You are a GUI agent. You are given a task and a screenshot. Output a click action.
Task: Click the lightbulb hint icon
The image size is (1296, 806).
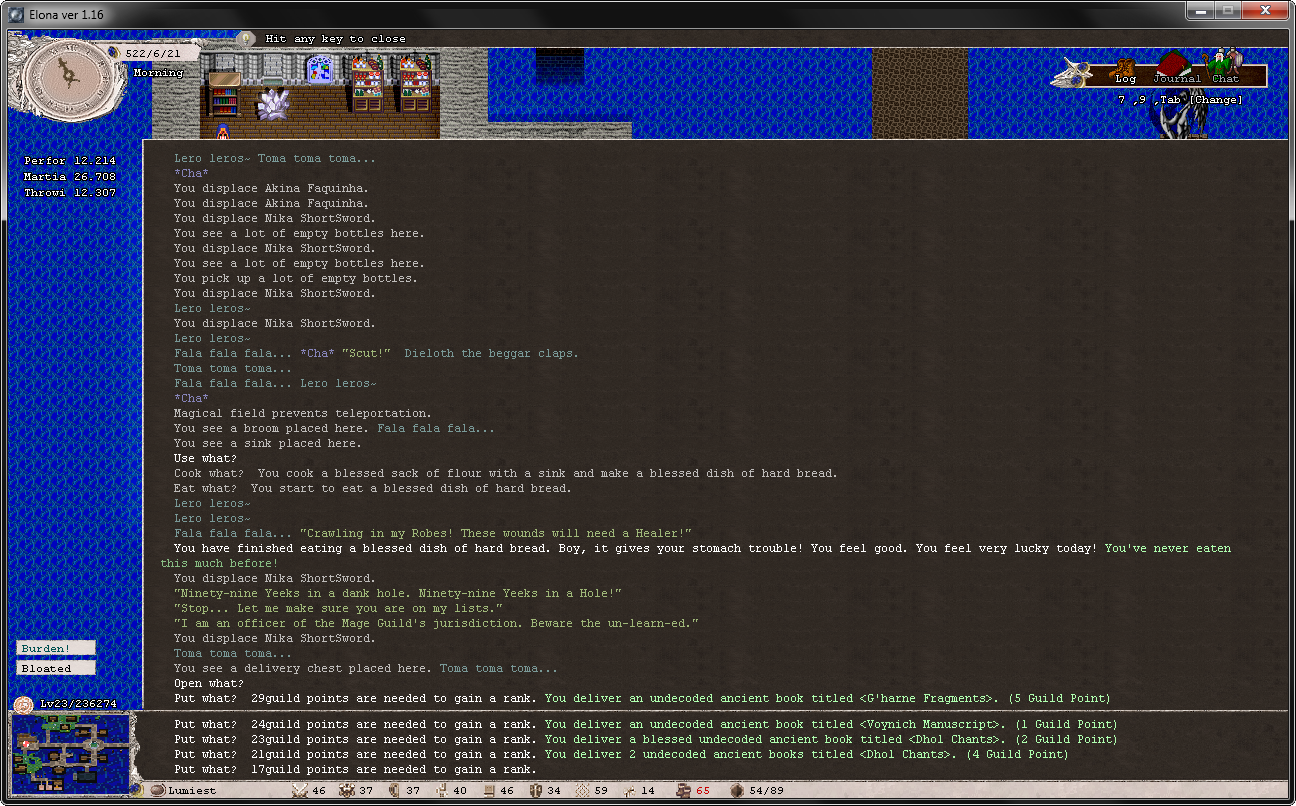point(247,38)
